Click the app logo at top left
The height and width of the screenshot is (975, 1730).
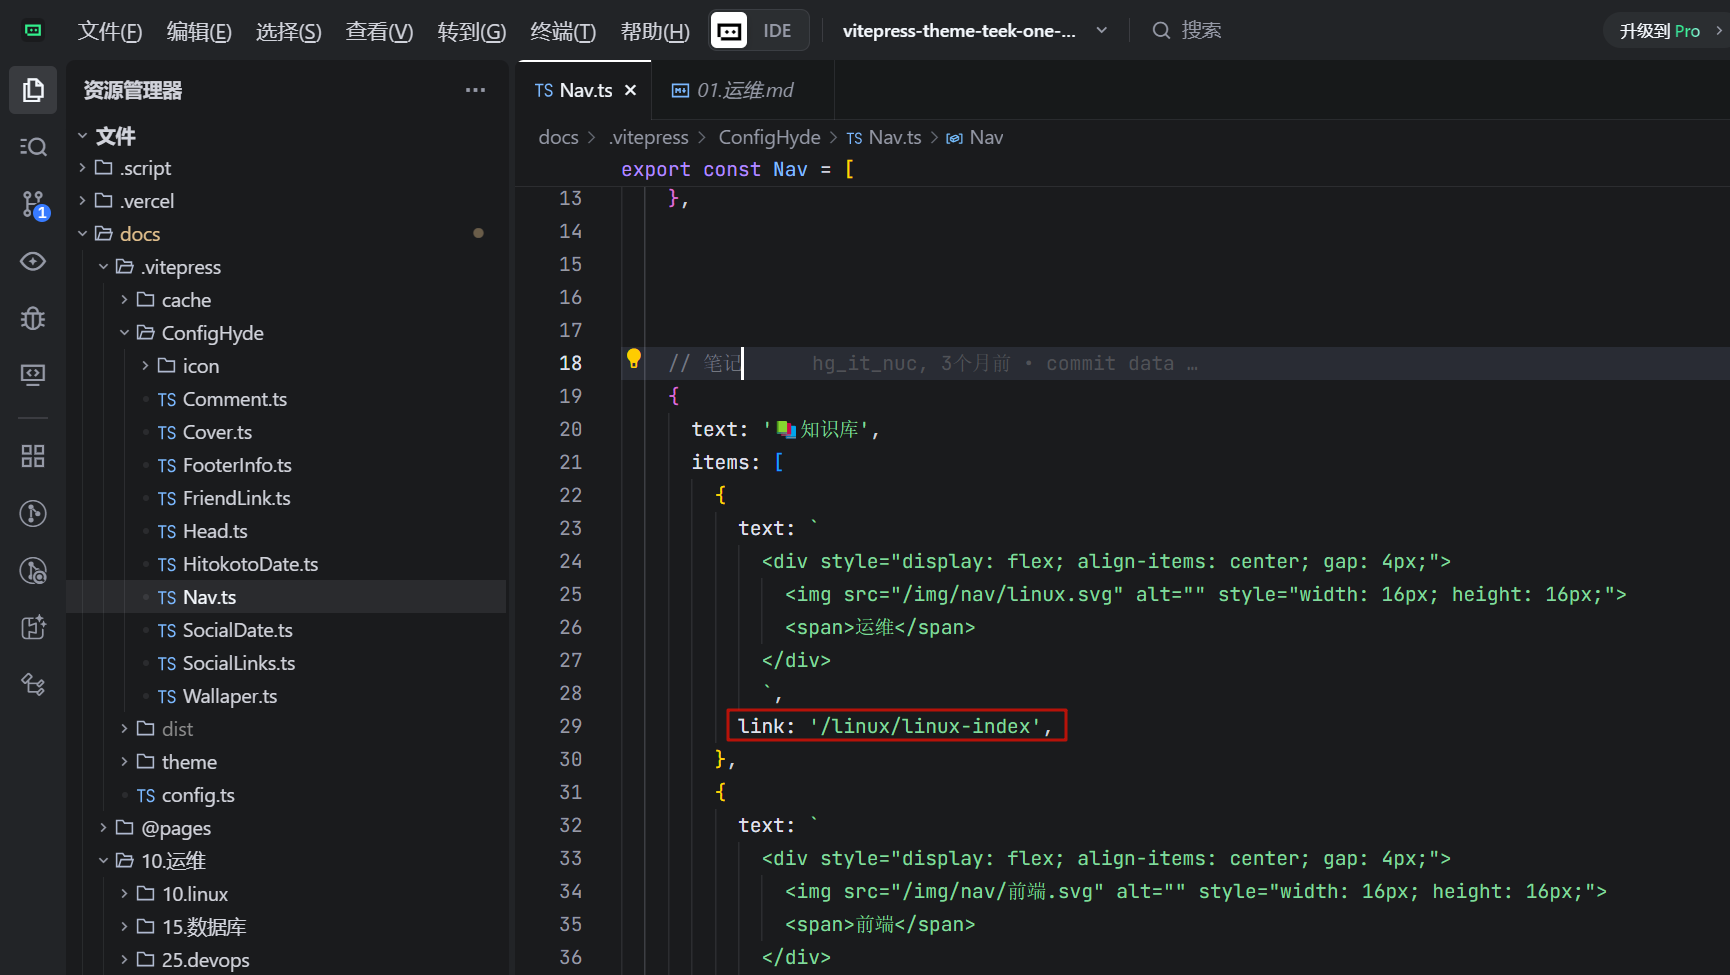[x=33, y=31]
